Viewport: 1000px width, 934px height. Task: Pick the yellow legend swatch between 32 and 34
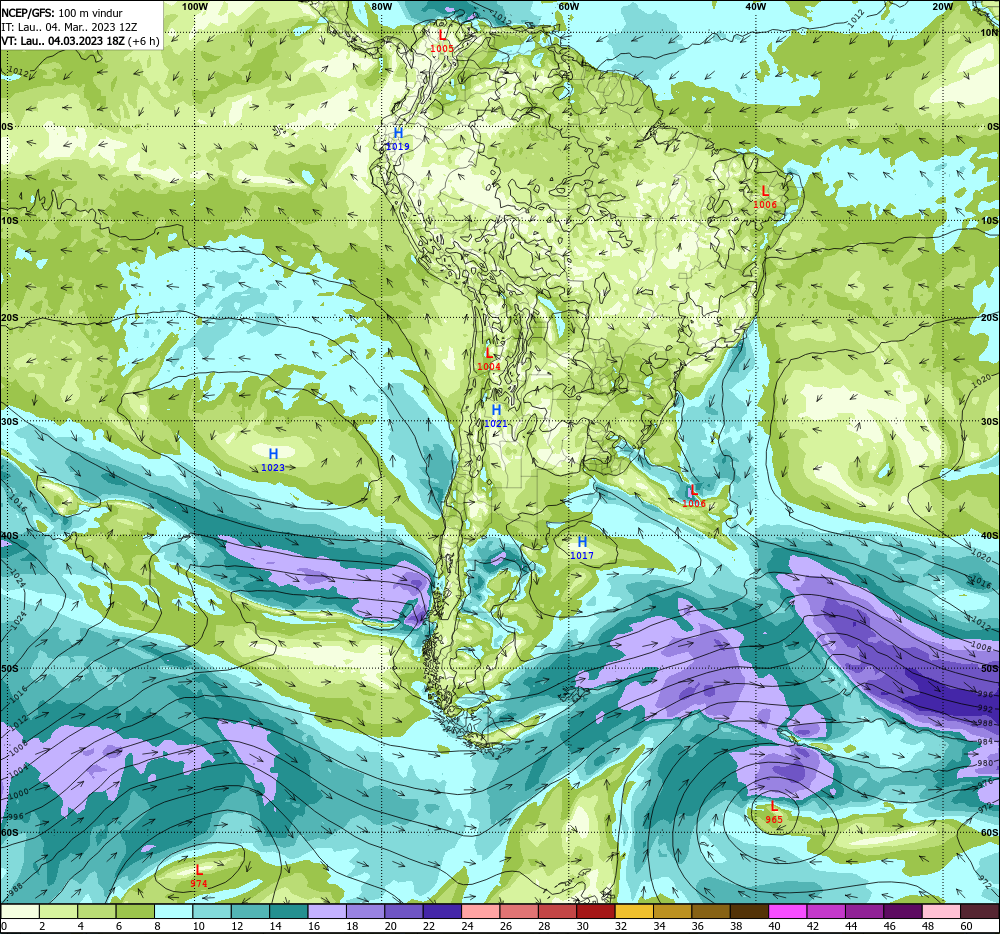pyautogui.click(x=634, y=911)
